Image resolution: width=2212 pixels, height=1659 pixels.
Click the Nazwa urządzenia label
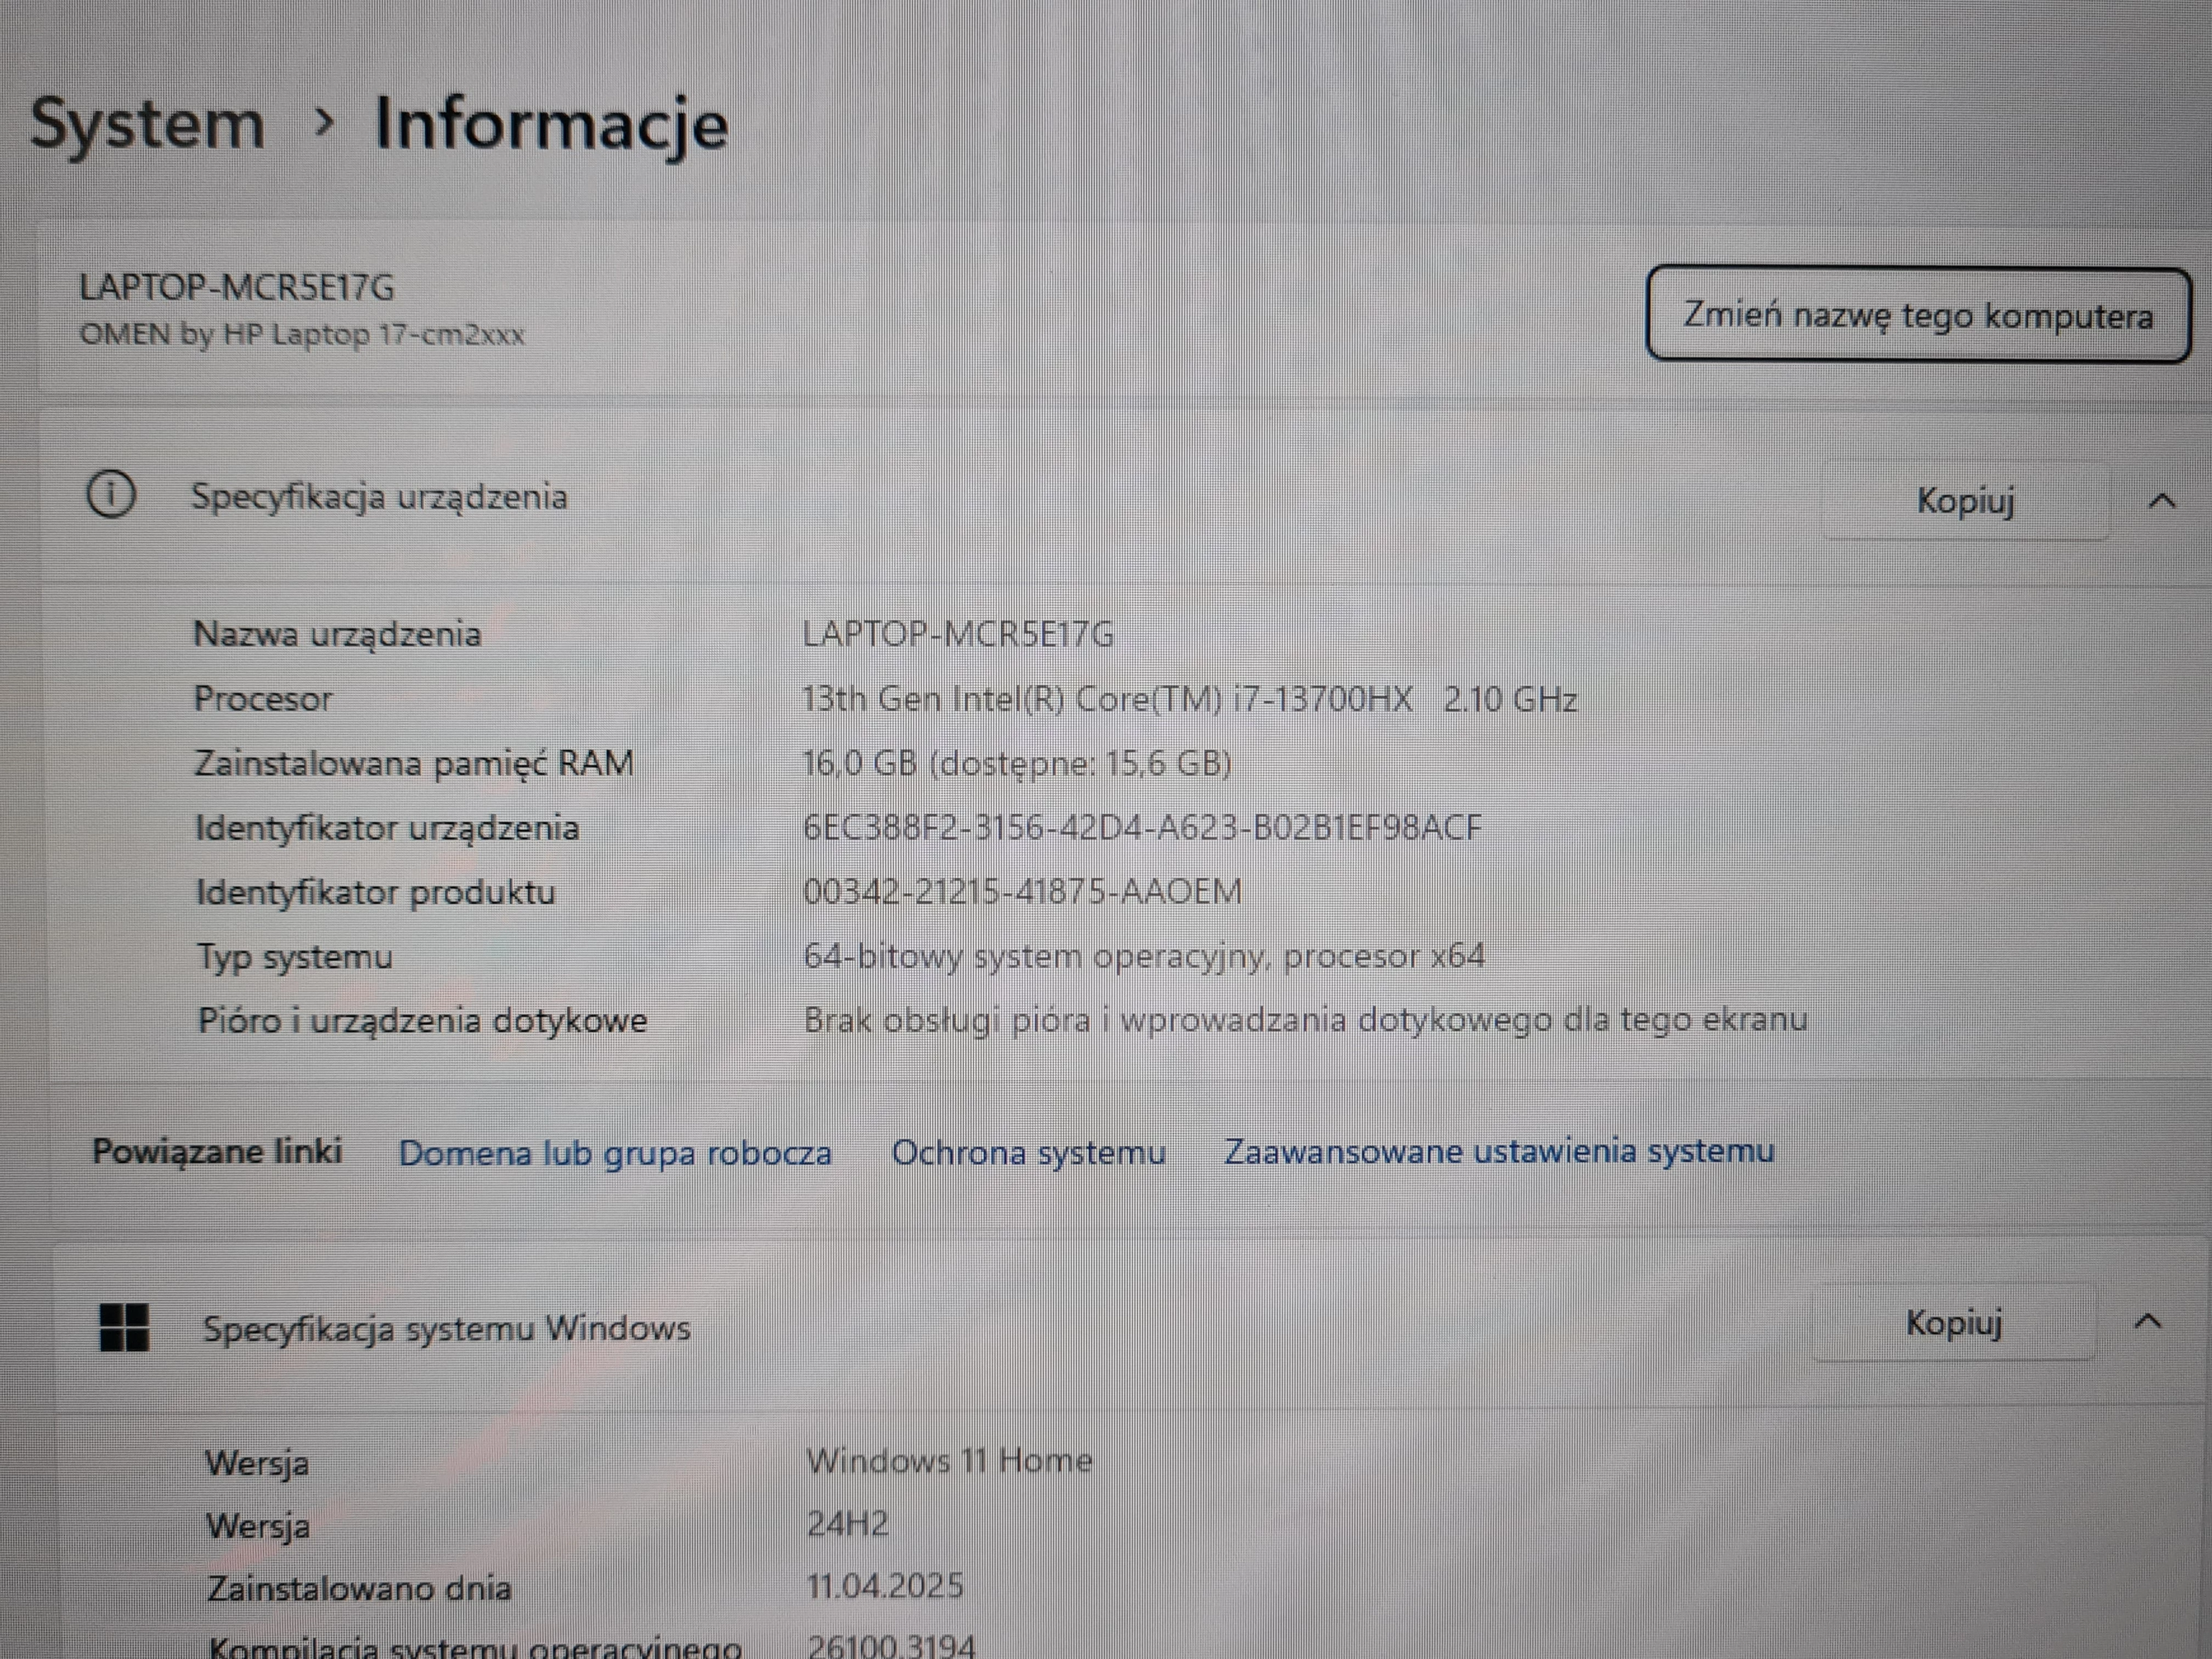pyautogui.click(x=337, y=634)
